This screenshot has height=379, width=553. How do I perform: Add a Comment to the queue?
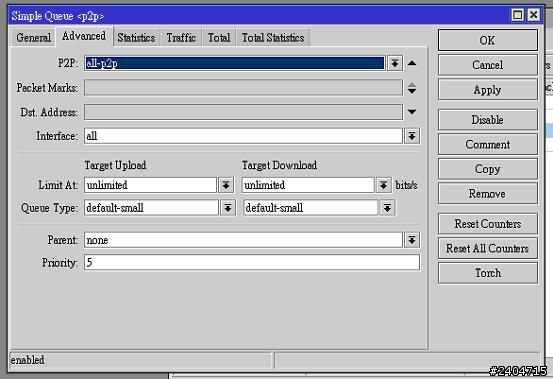[488, 145]
